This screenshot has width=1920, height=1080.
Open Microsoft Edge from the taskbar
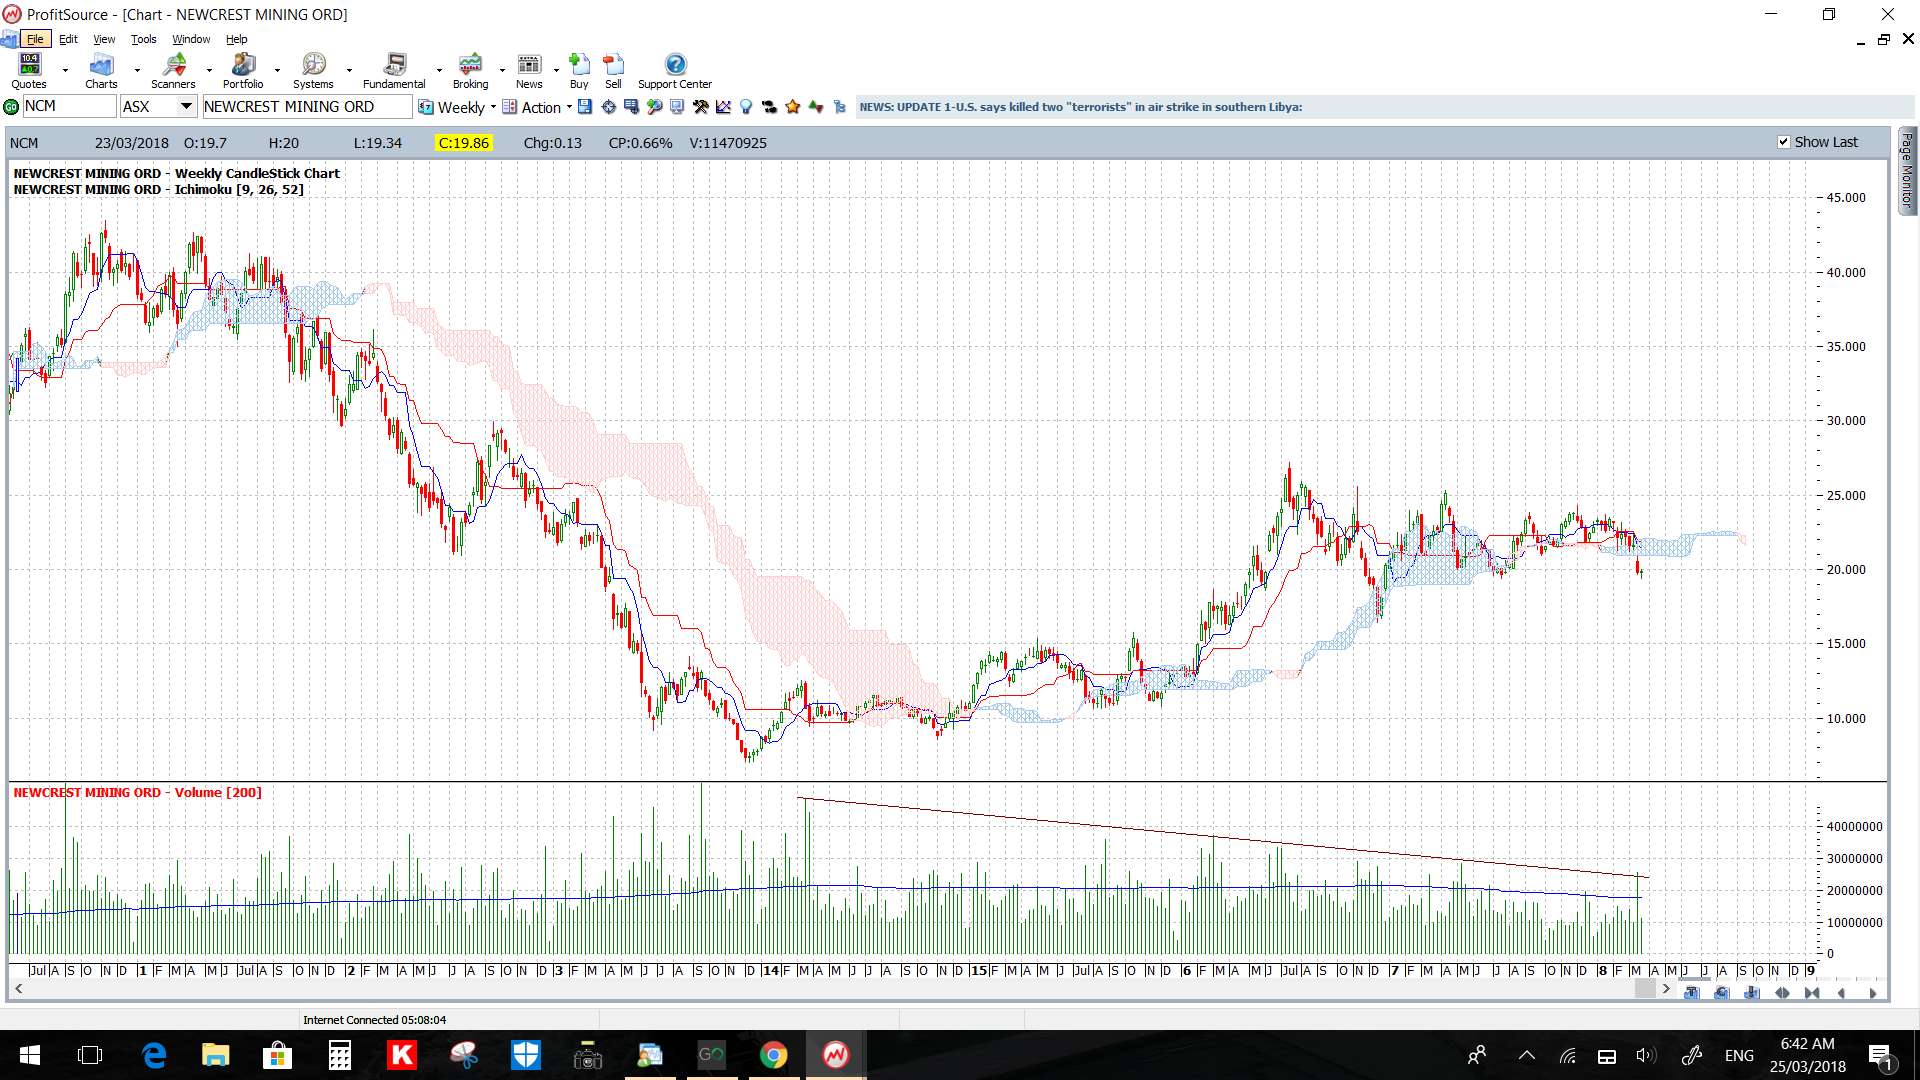(x=153, y=1055)
